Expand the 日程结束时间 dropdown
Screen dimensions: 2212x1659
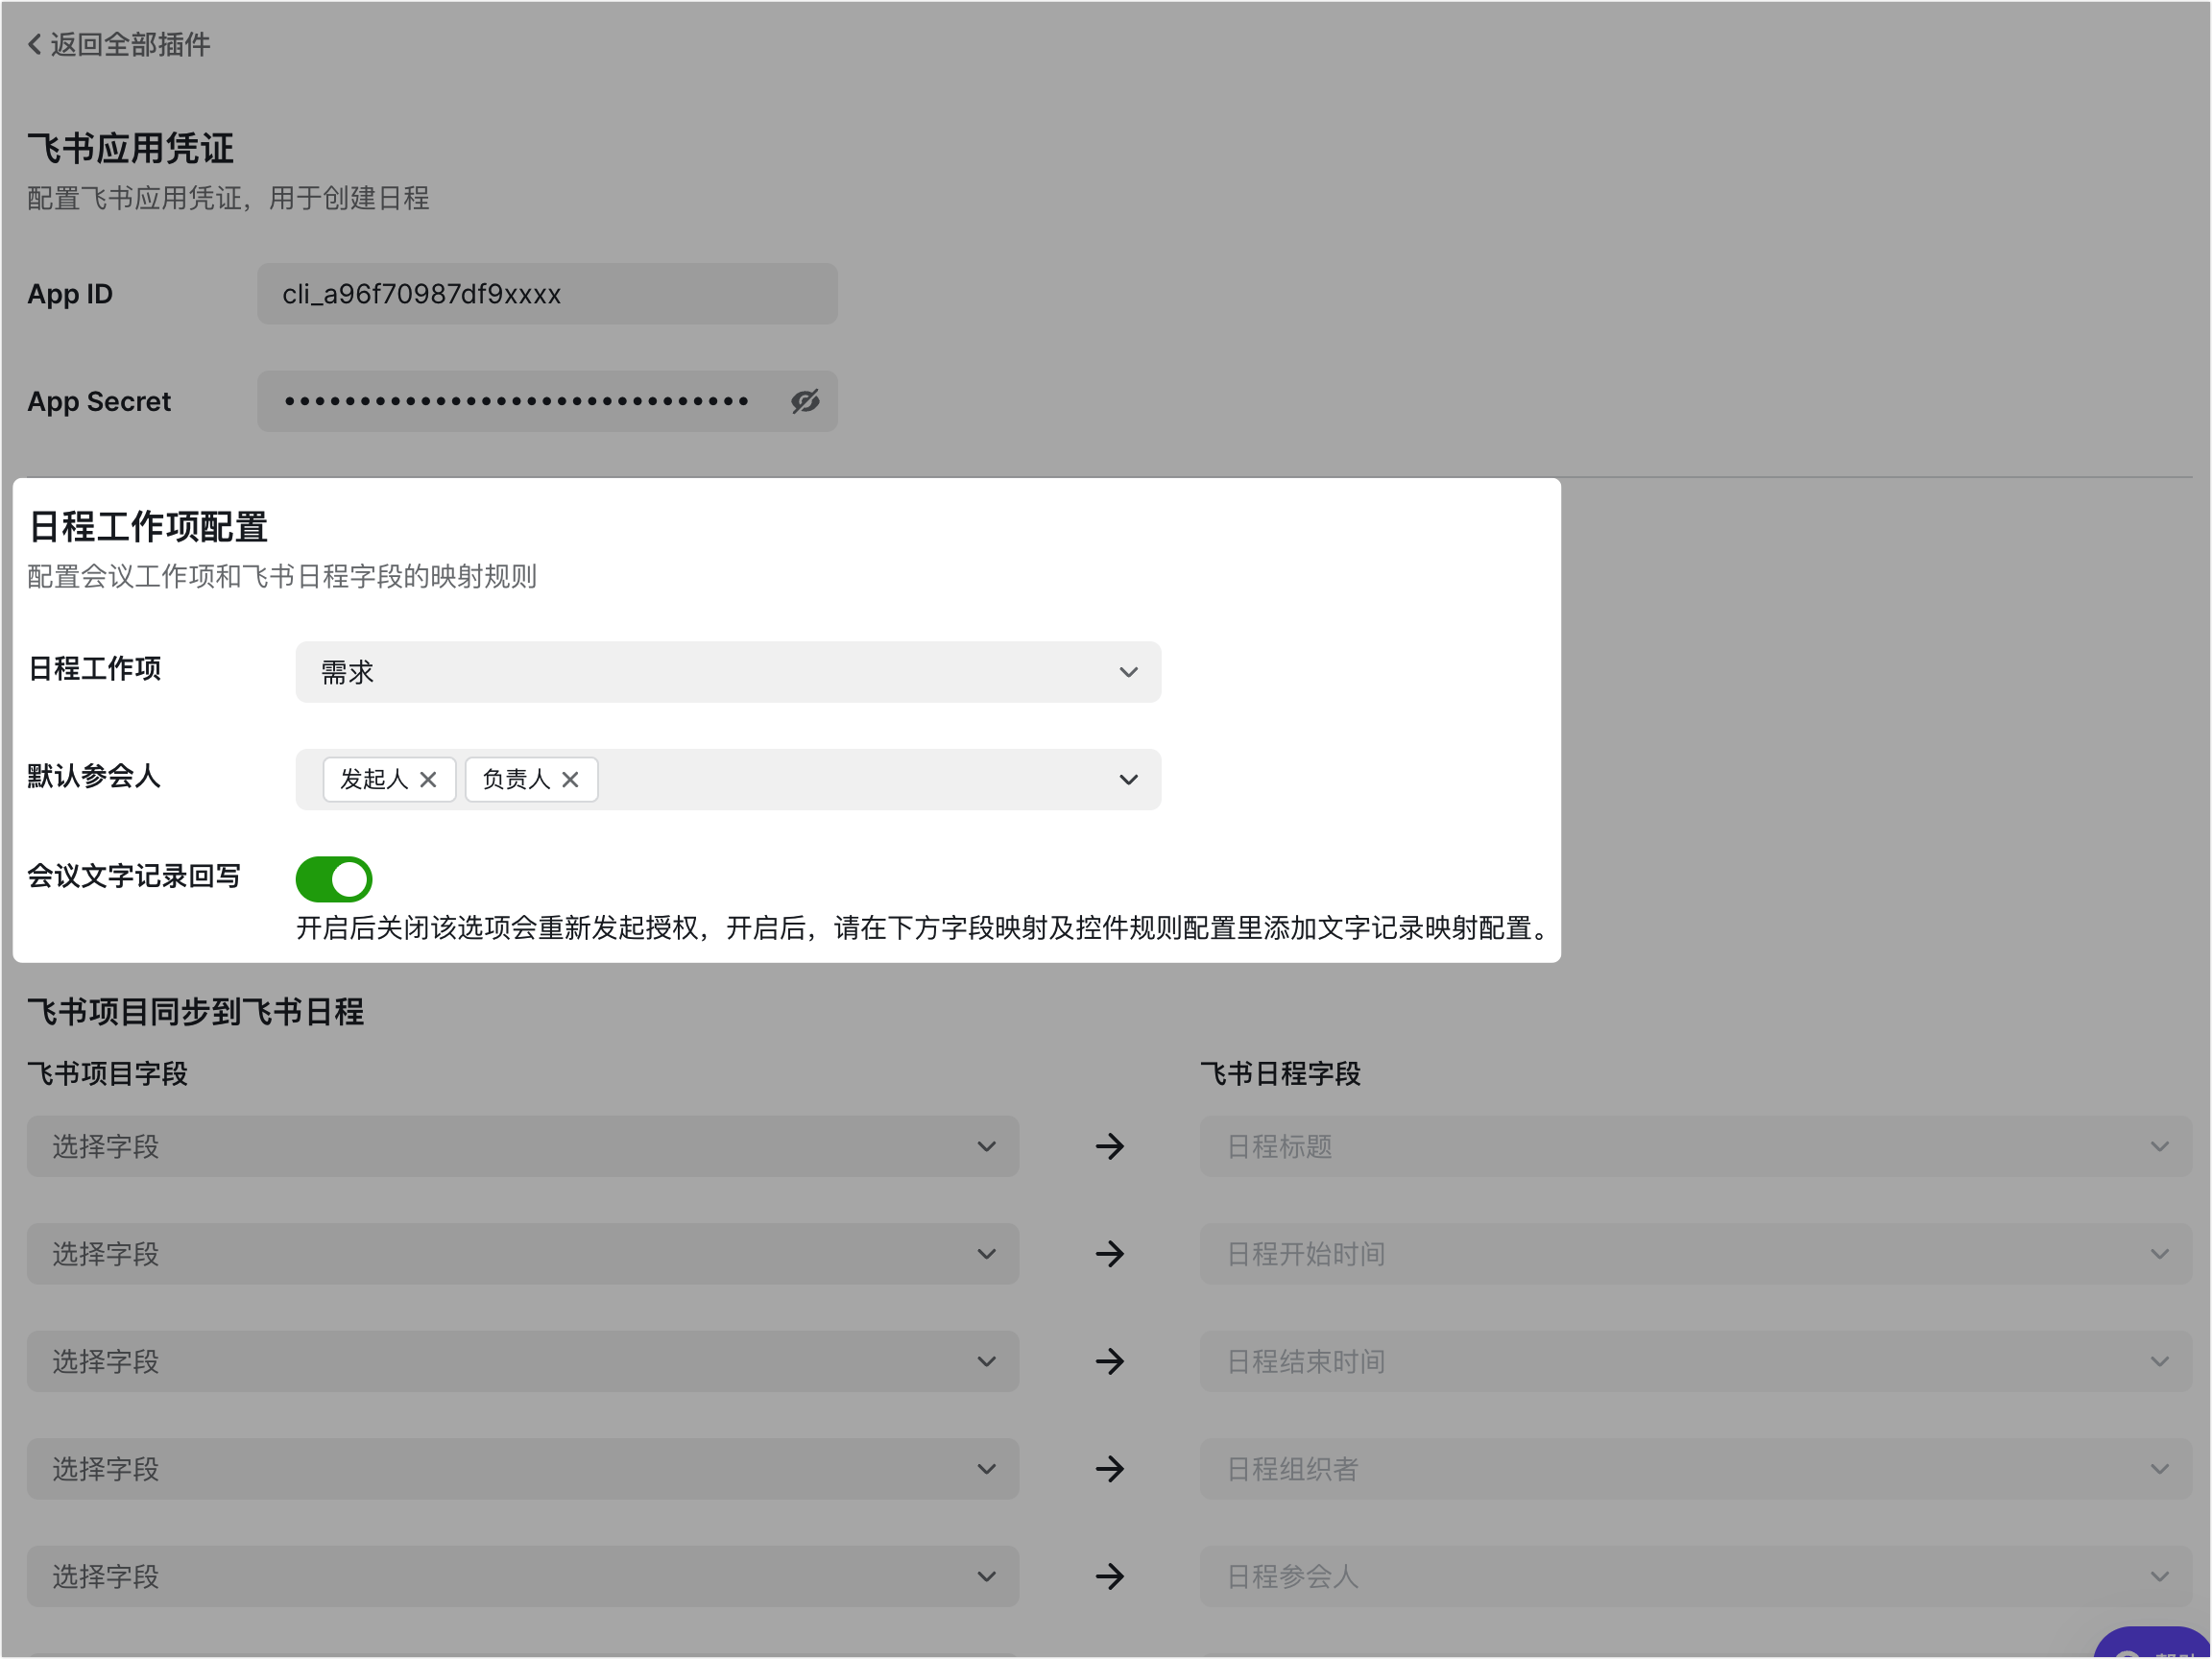click(1695, 1361)
